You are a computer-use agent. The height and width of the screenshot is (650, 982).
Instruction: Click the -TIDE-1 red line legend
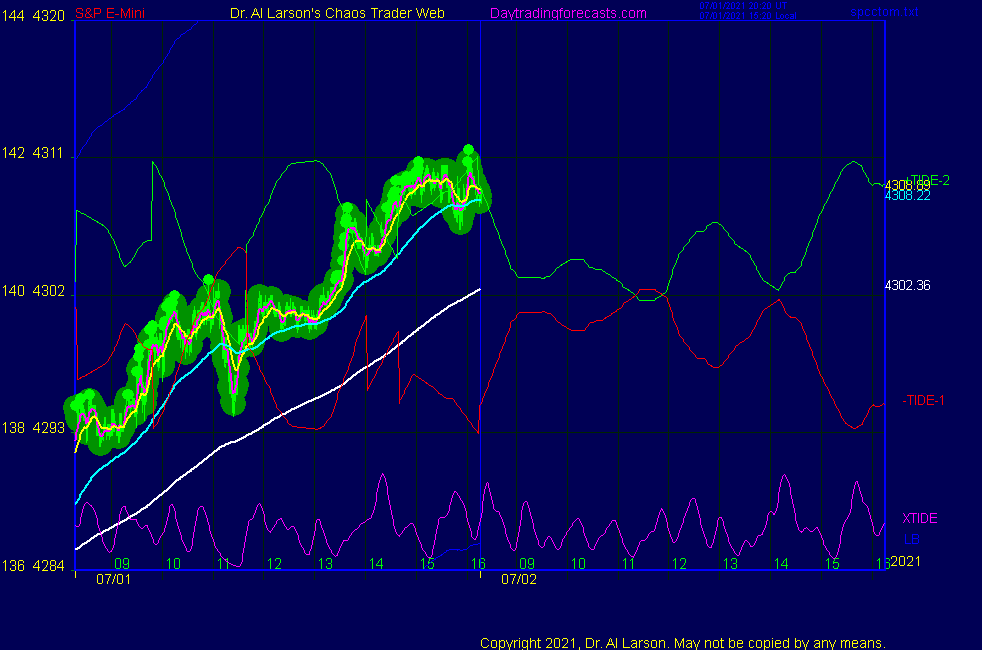click(x=923, y=400)
